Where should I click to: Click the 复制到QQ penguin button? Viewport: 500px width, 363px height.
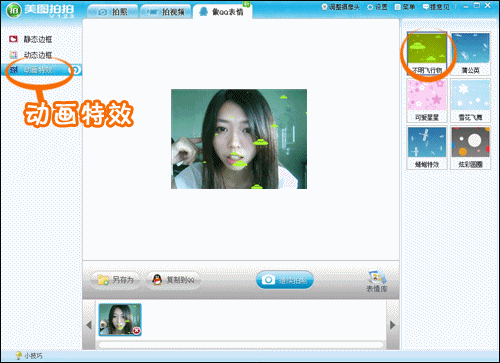pyautogui.click(x=173, y=280)
